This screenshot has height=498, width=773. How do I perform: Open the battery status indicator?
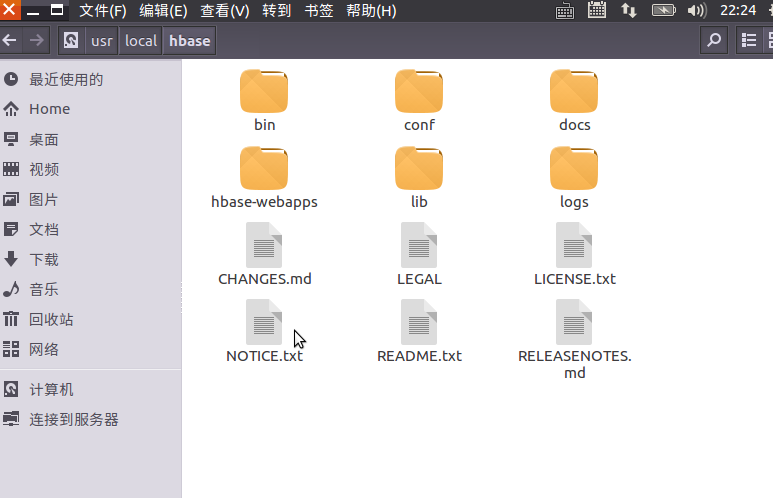click(664, 10)
